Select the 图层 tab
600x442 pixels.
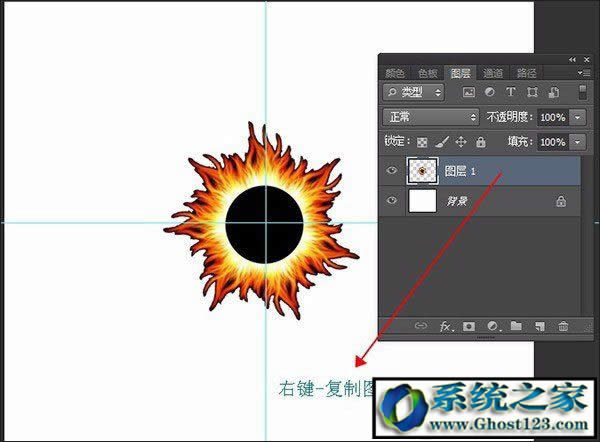pyautogui.click(x=460, y=73)
